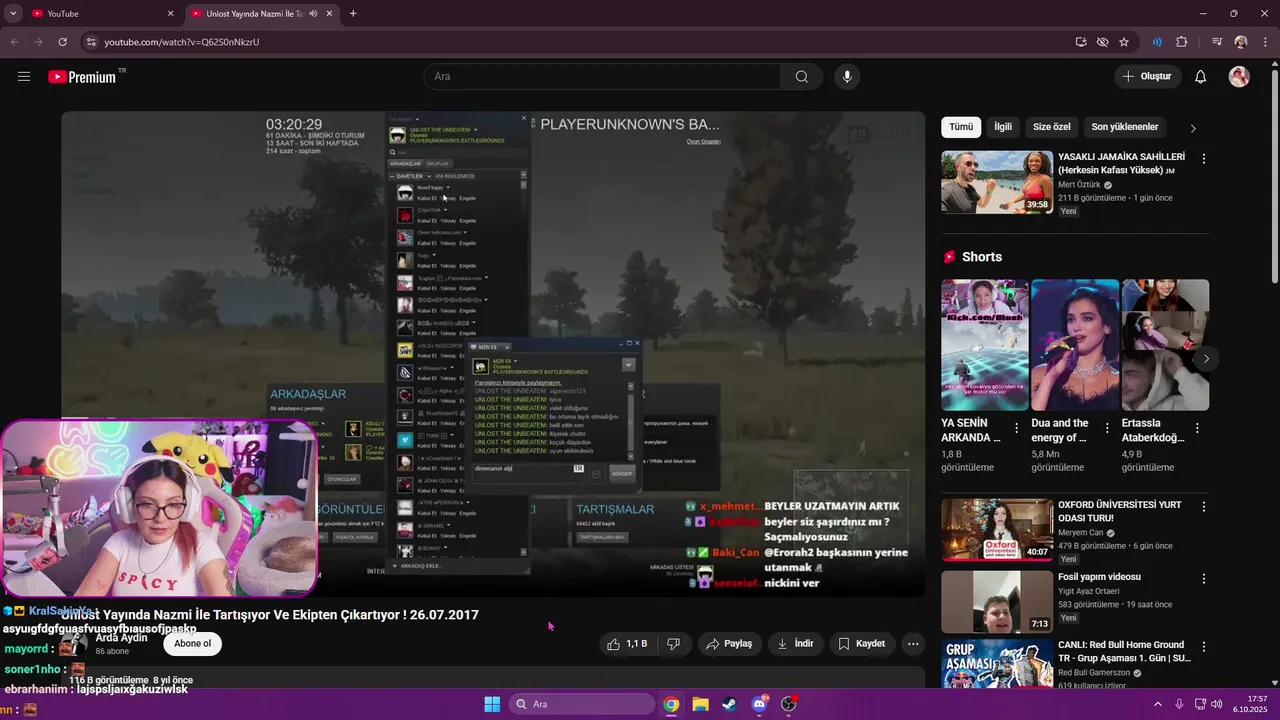The image size is (1280, 720).
Task: Click the Oluştur create button
Action: point(1148,77)
